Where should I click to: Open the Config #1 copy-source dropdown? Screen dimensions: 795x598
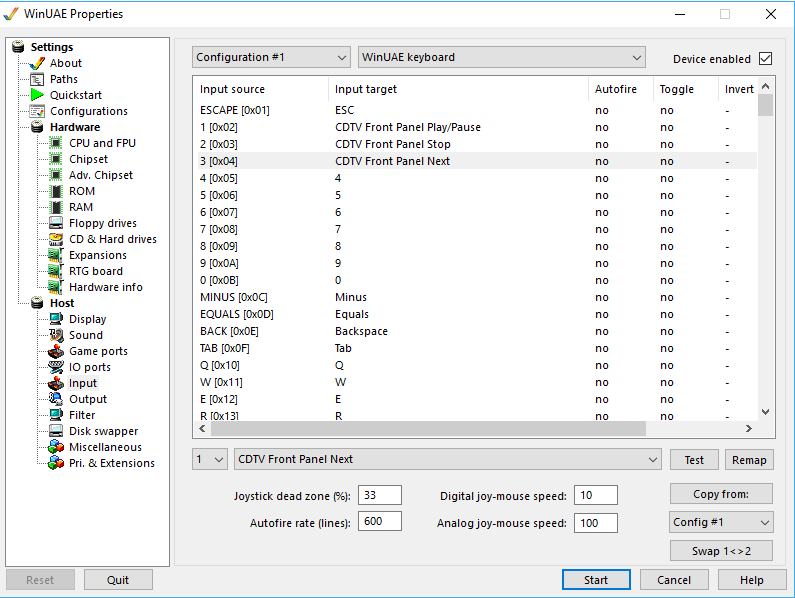[721, 522]
